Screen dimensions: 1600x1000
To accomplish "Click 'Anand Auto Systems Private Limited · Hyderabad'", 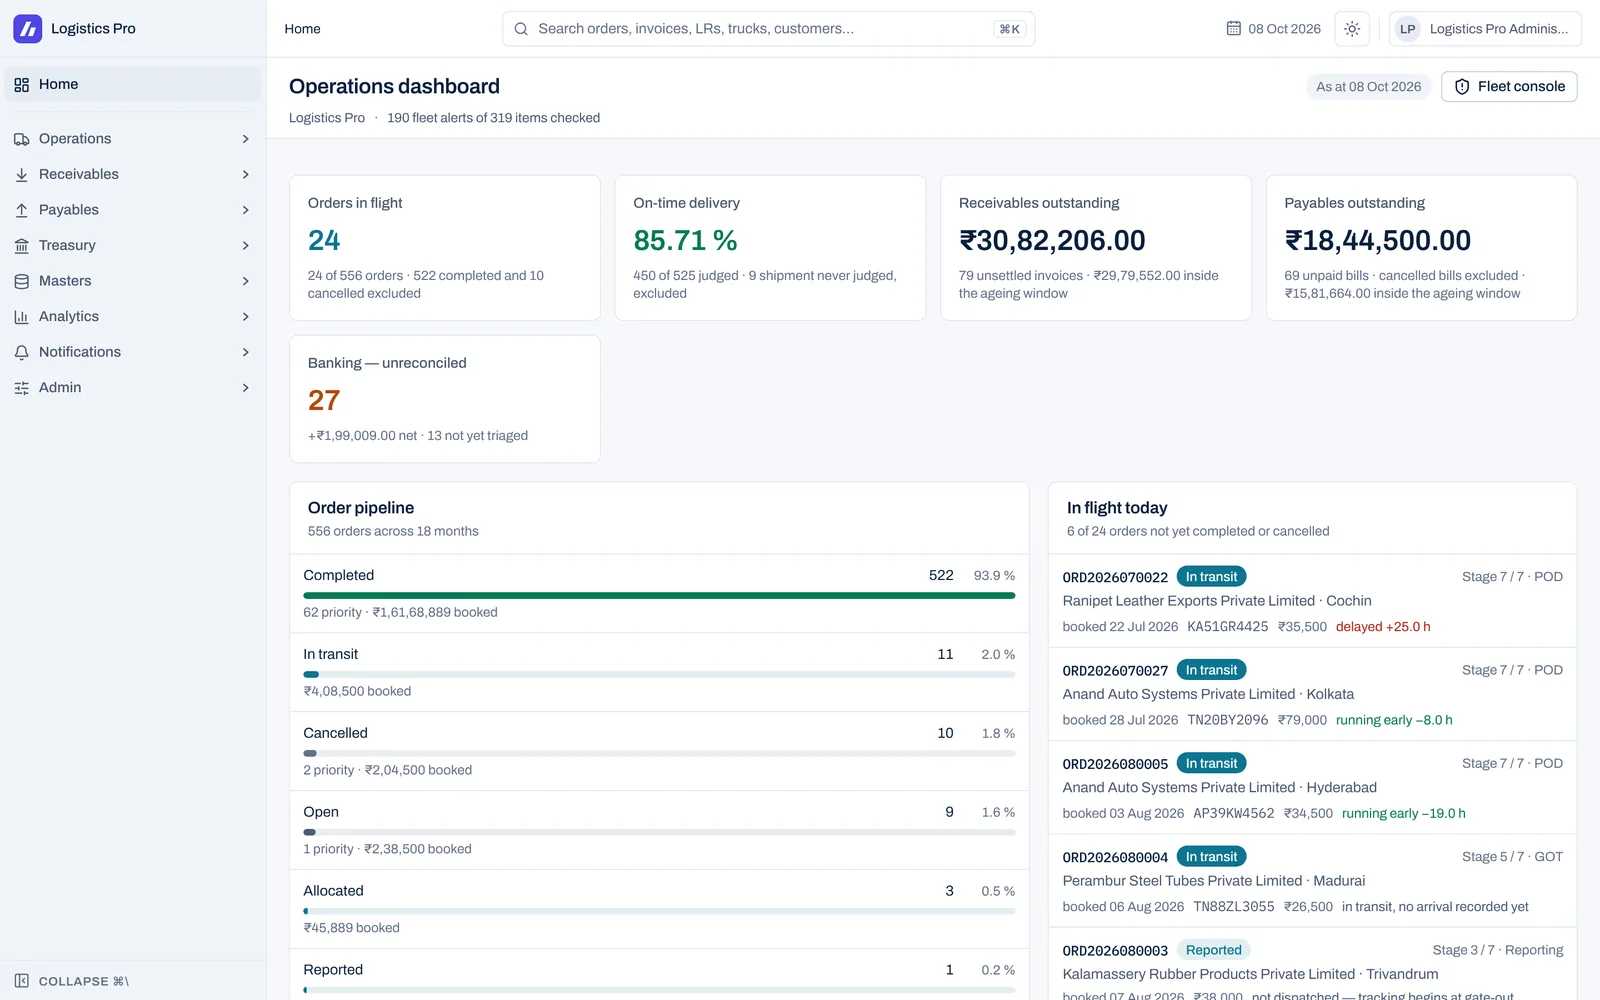I will [1219, 788].
